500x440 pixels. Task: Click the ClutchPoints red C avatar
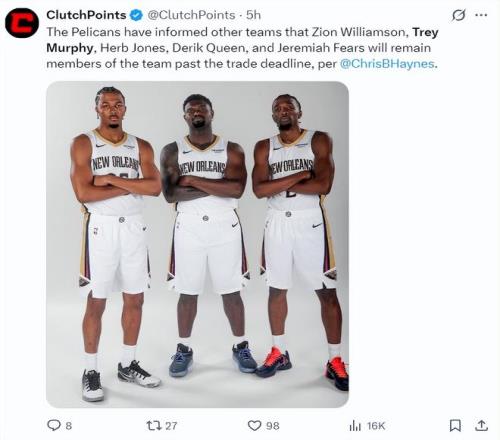pyautogui.click(x=22, y=23)
